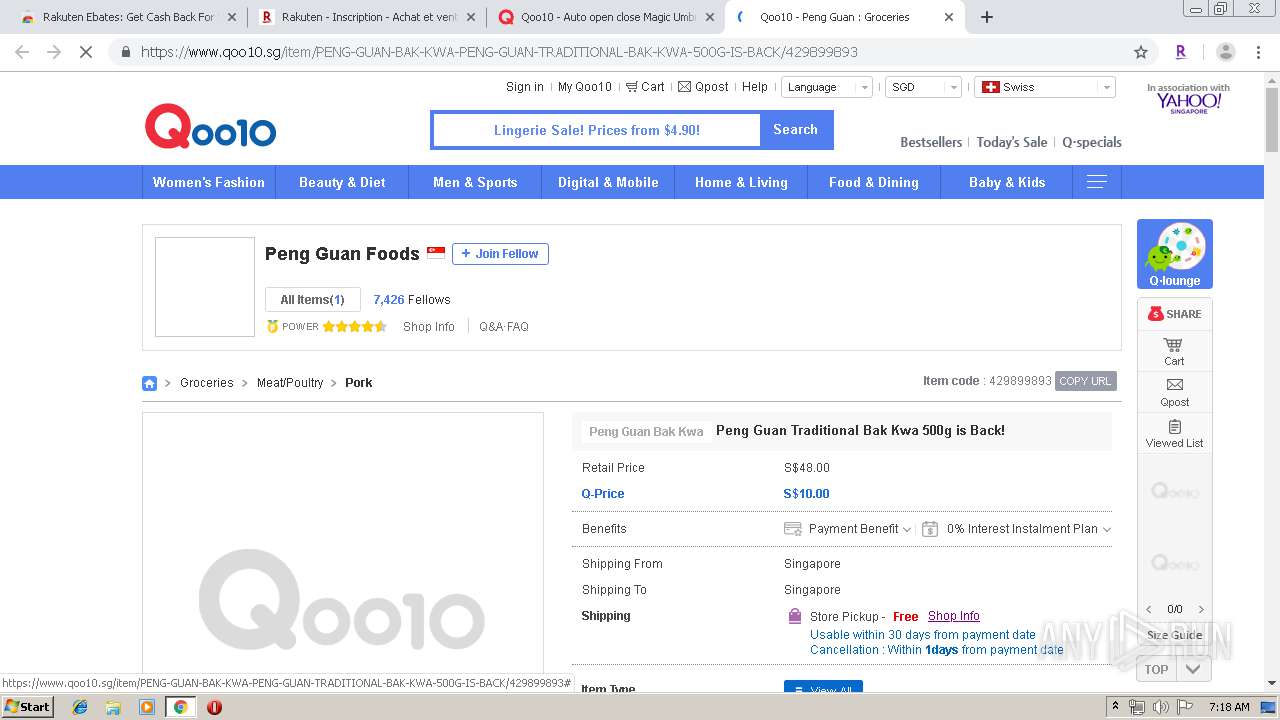Open the Chrome profile avatar
This screenshot has width=1280, height=720.
[x=1226, y=52]
